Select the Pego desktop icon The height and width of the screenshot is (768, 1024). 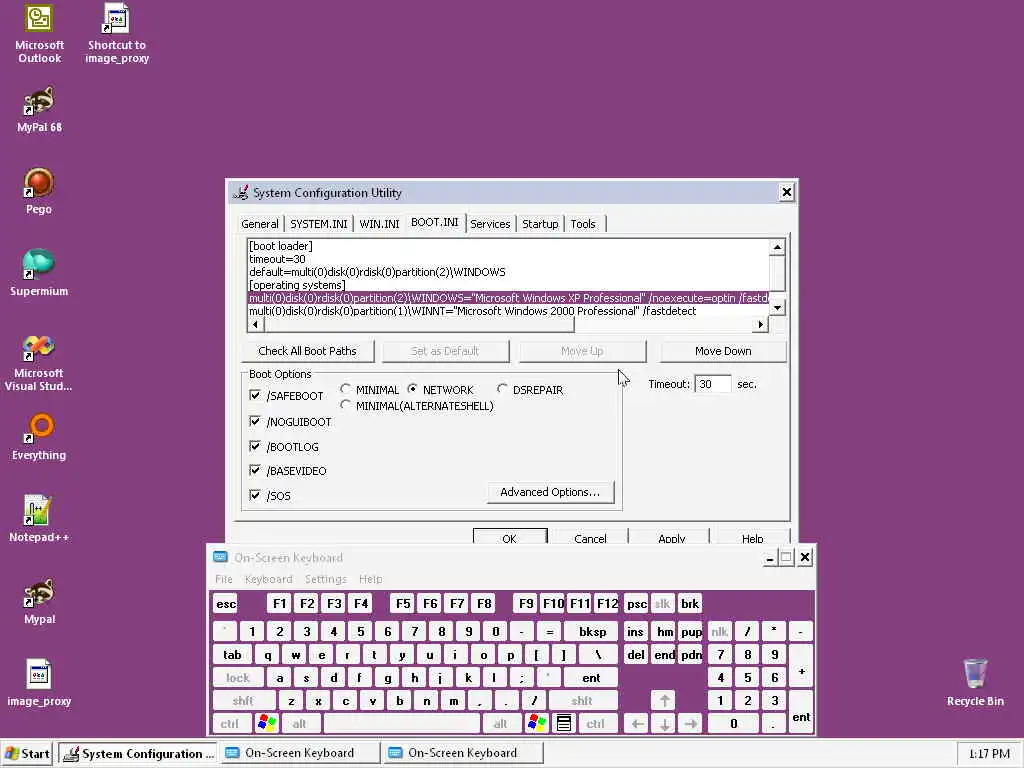(x=39, y=191)
